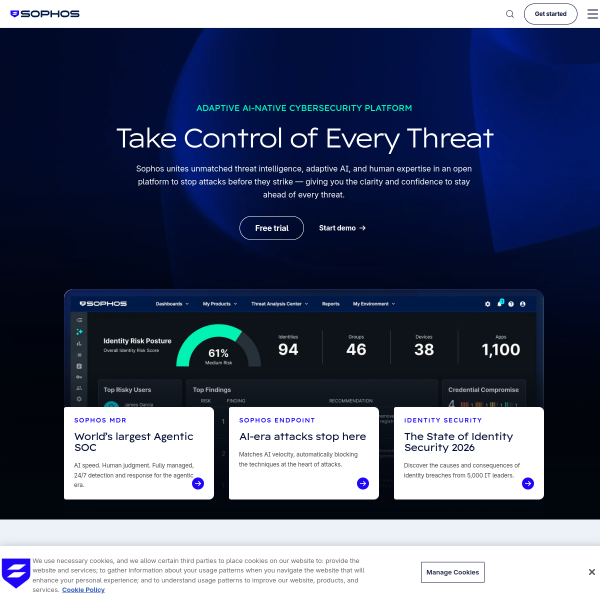Click the Identities count 94
This screenshot has height=600, width=600.
tap(288, 349)
